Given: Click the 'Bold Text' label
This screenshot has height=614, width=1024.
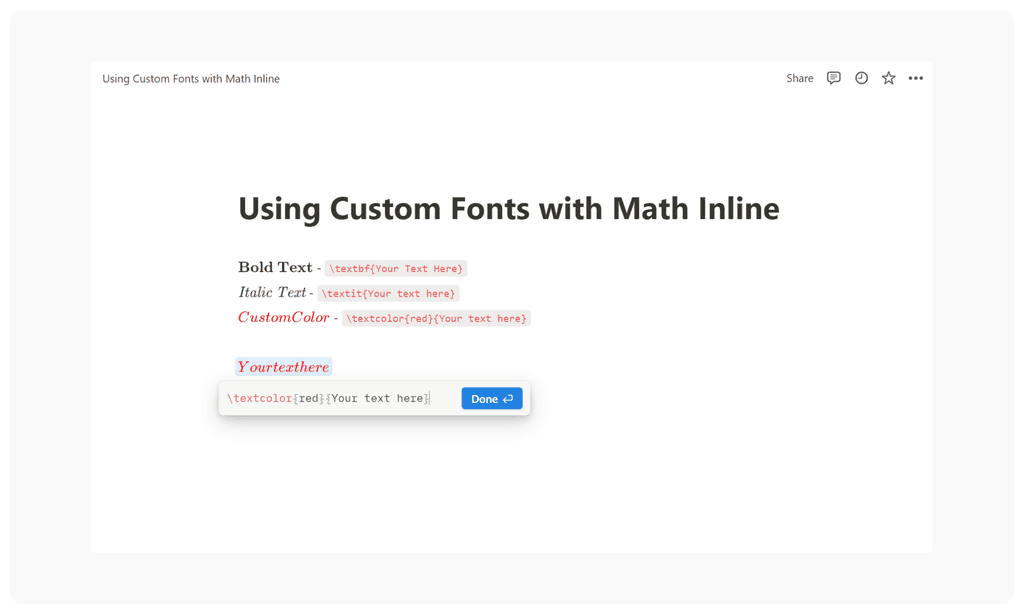Looking at the screenshot, I should (275, 267).
